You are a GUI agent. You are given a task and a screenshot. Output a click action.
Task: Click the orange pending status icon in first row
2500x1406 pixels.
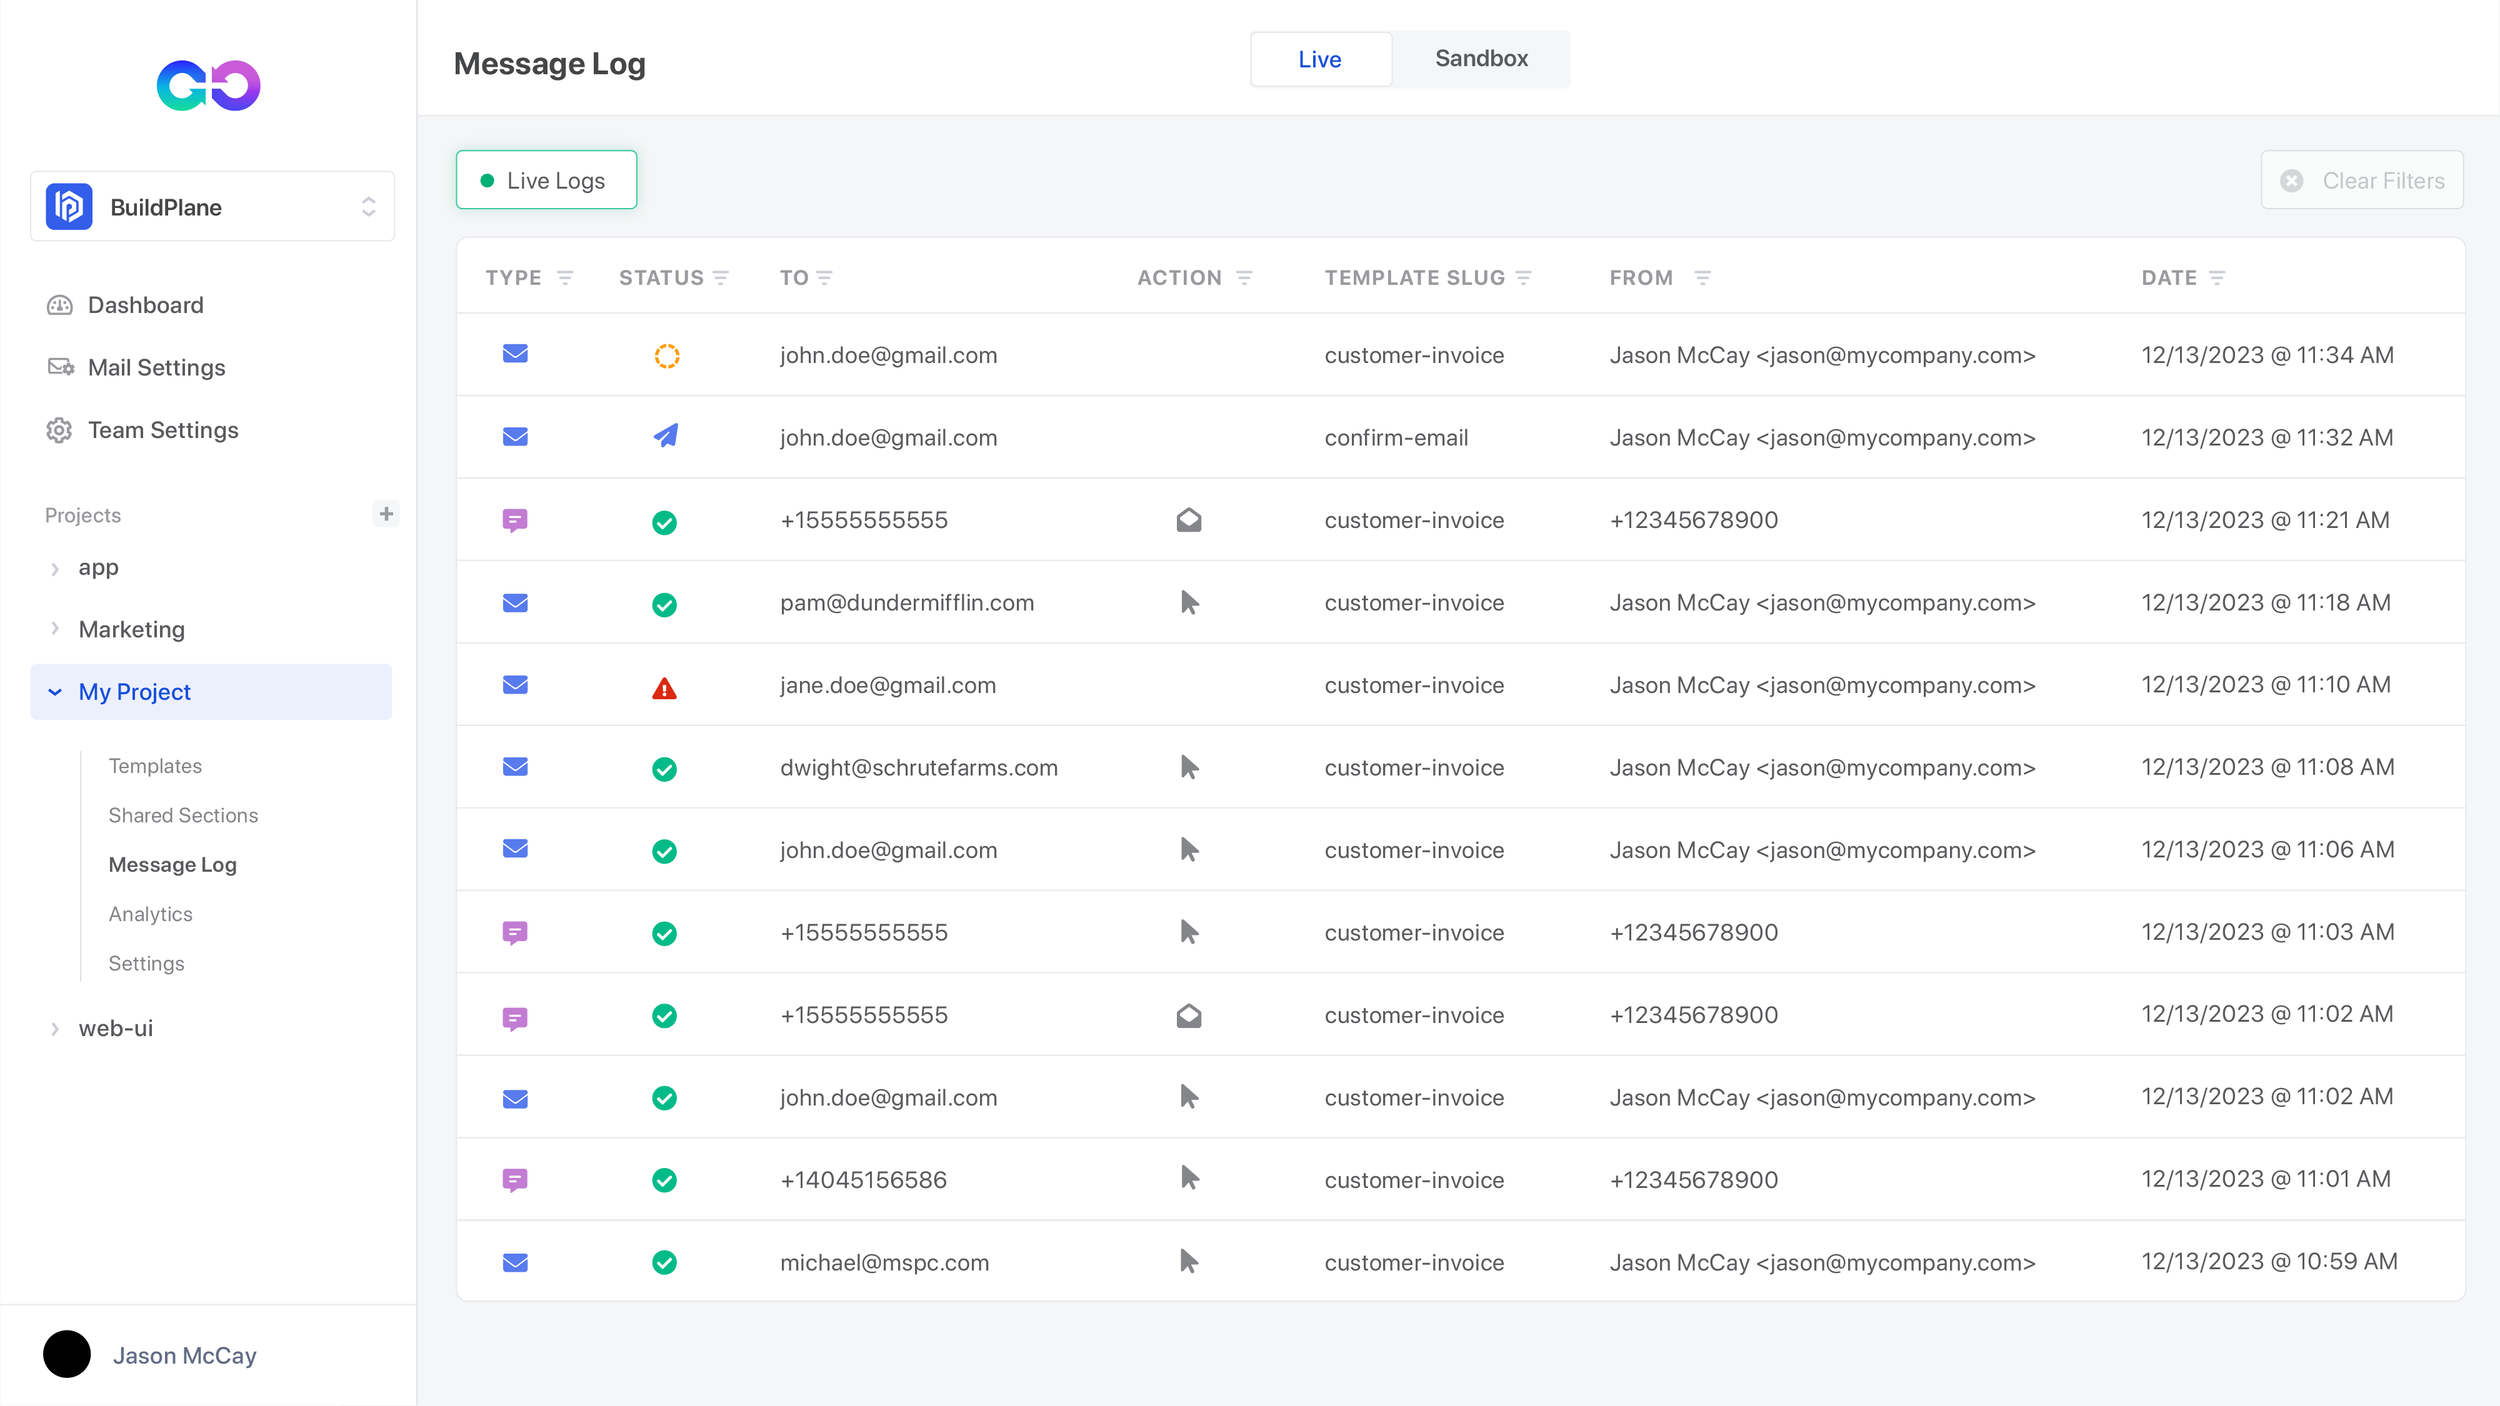coord(667,356)
